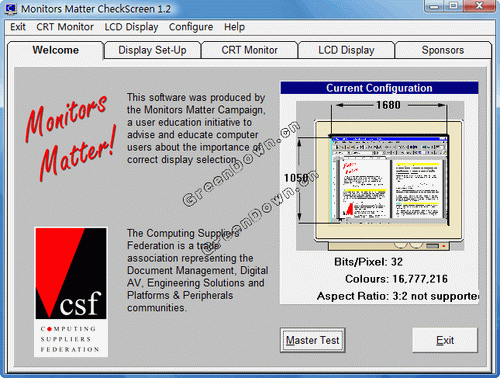Image resolution: width=500 pixels, height=378 pixels.
Task: Open the Exit menu in menu bar
Action: [18, 27]
